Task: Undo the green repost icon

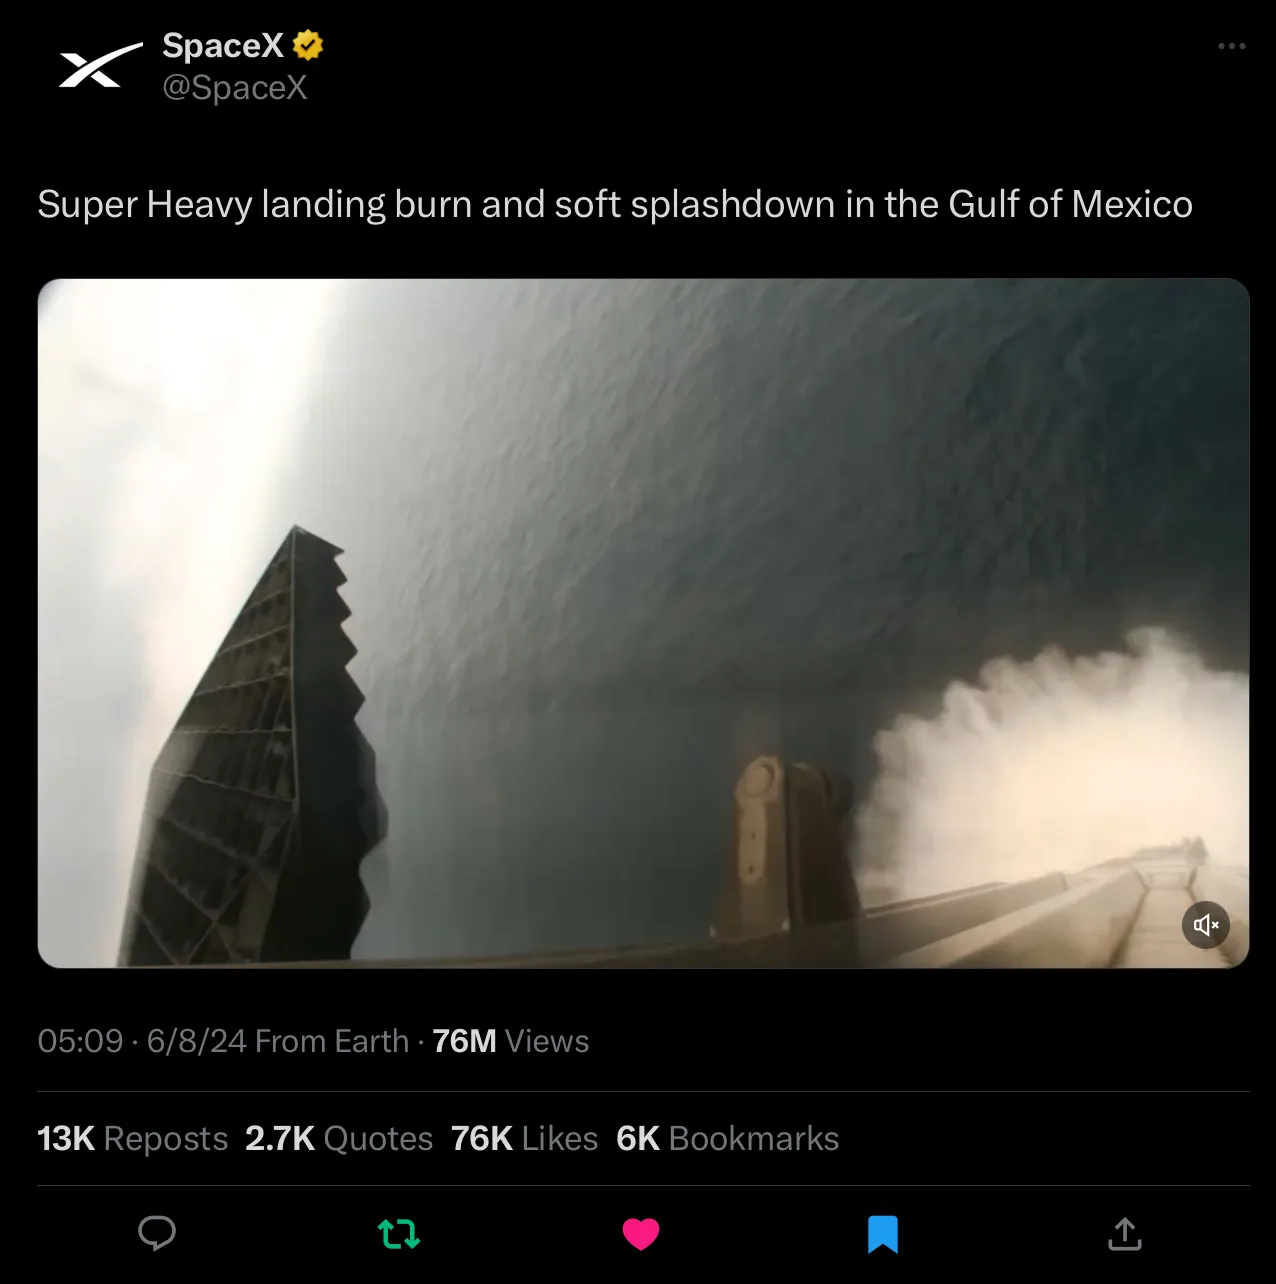Action: pyautogui.click(x=399, y=1234)
